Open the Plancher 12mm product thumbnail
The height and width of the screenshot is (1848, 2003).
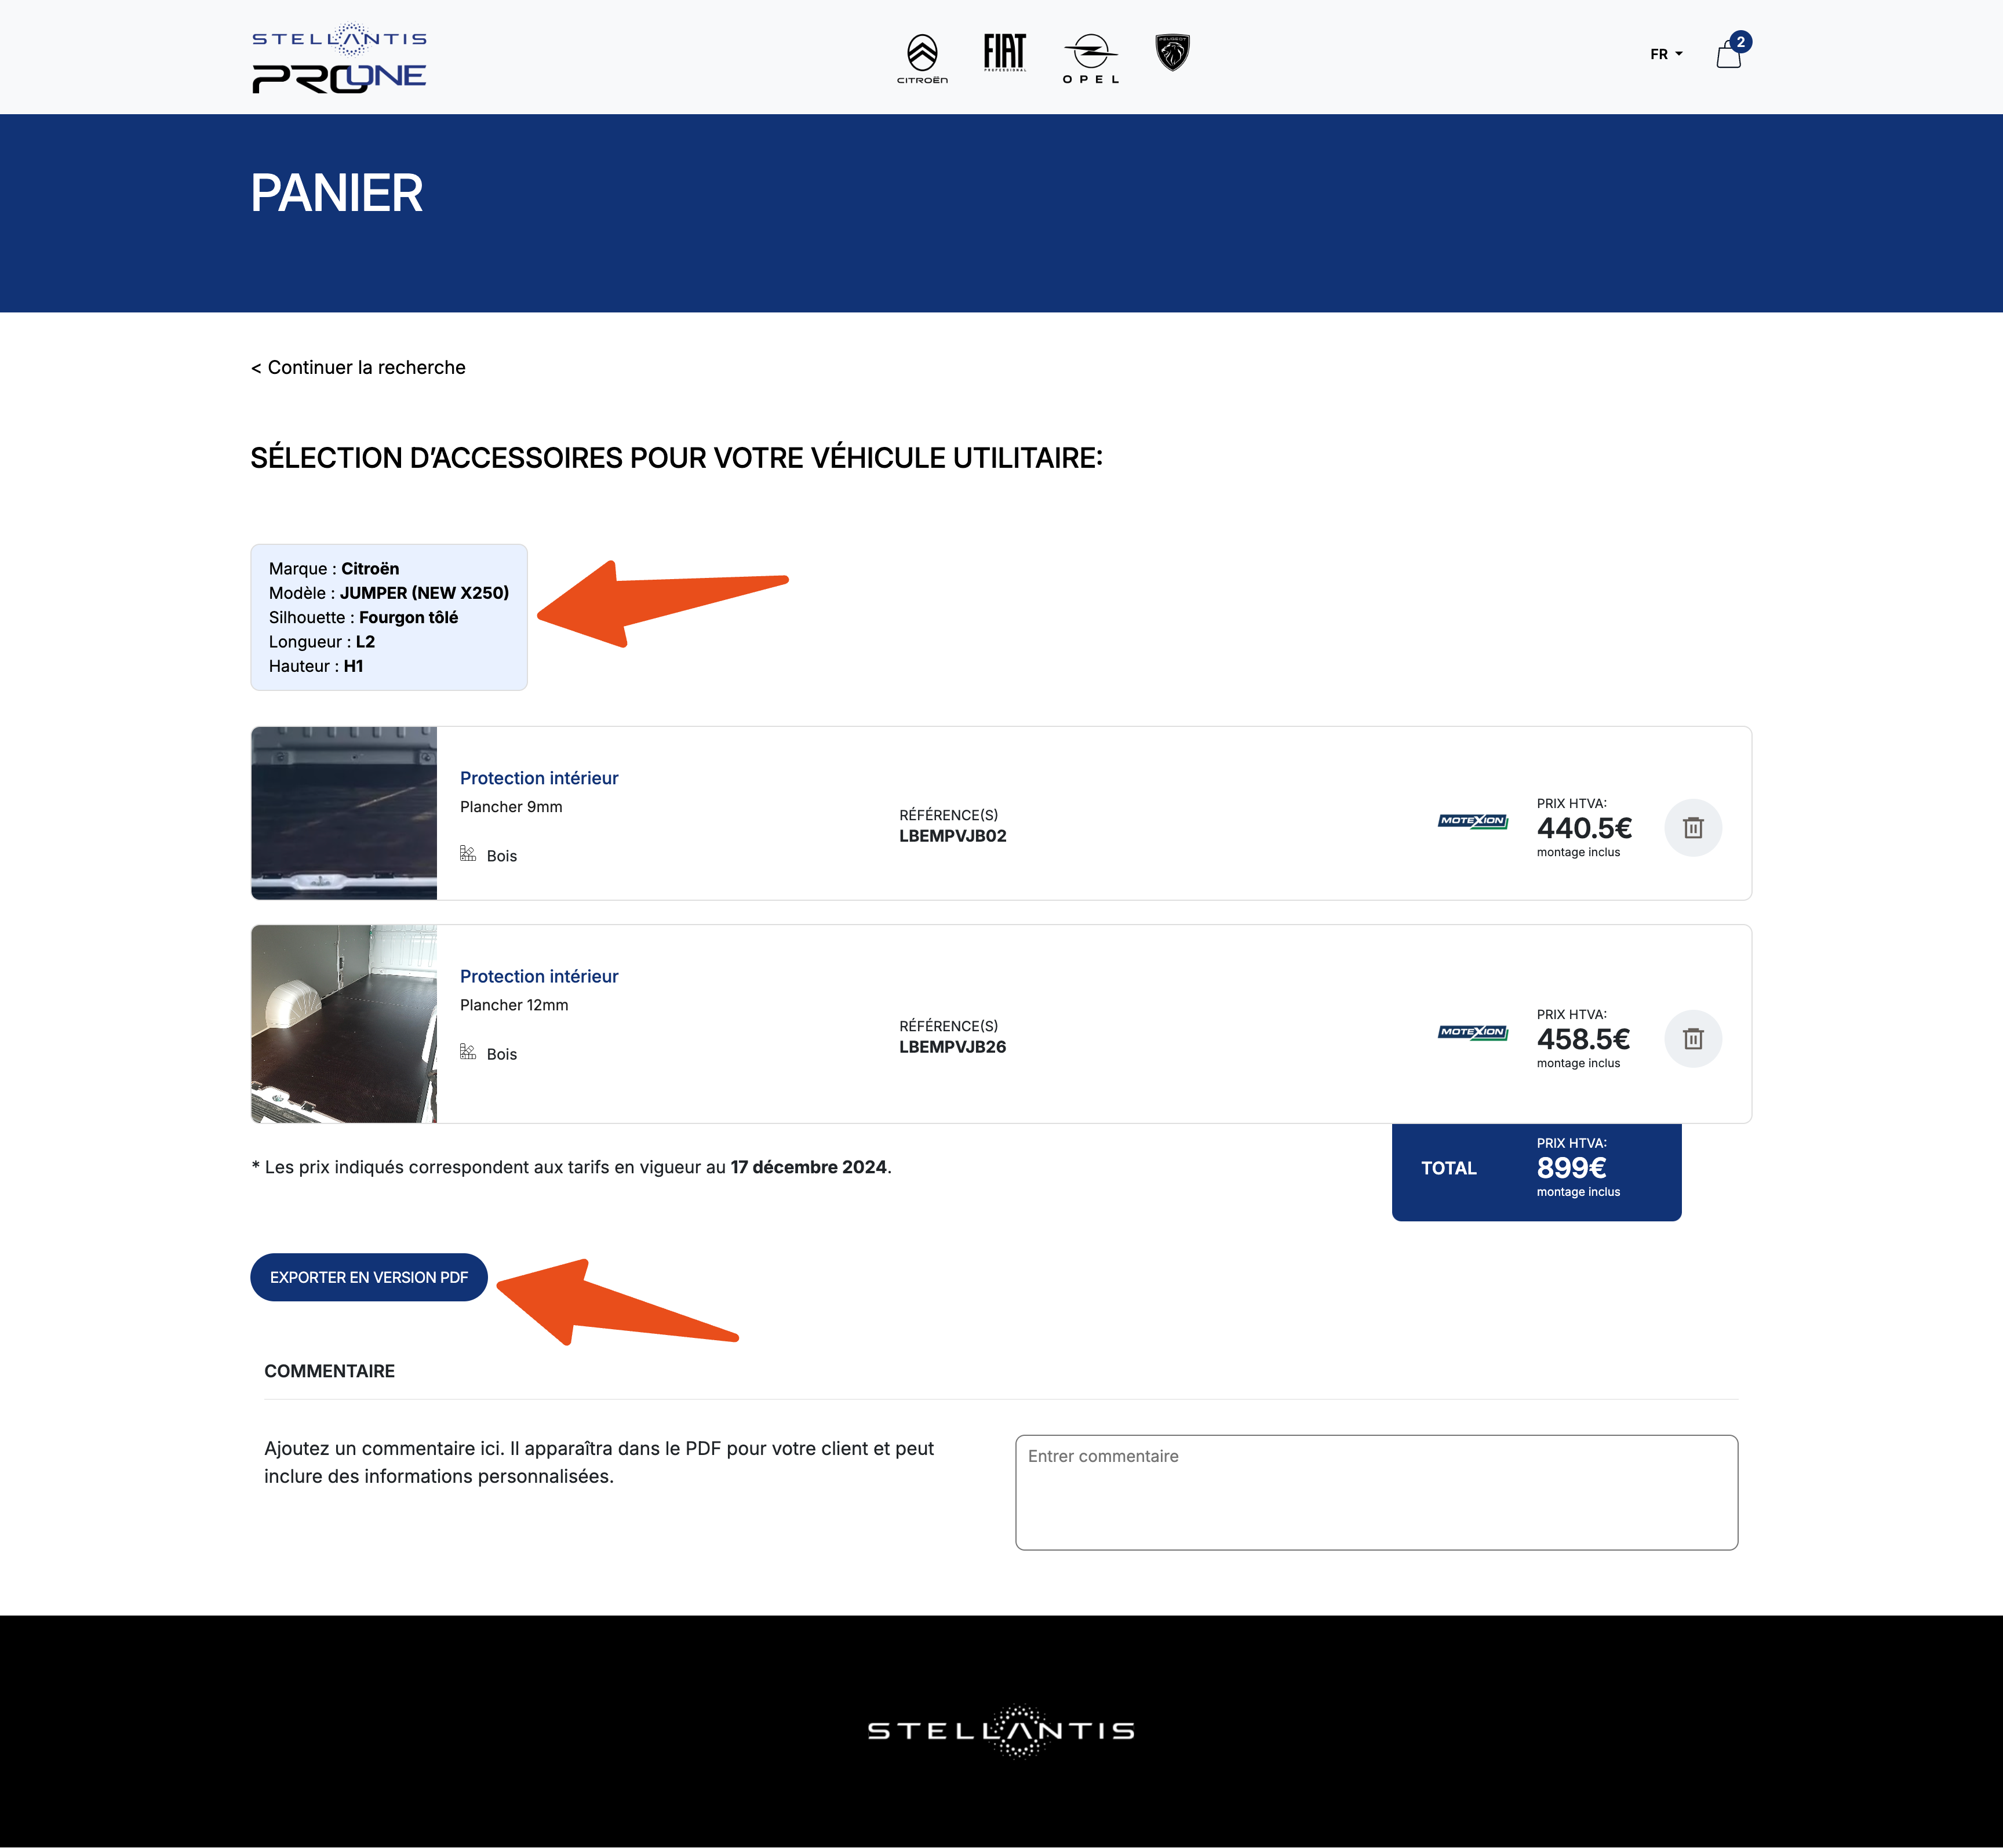point(344,1024)
